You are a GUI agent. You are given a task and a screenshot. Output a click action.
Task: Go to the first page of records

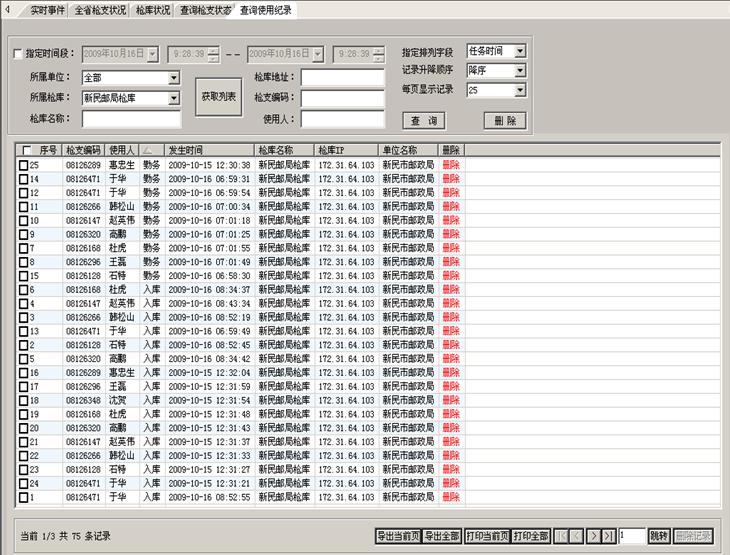pyautogui.click(x=560, y=536)
